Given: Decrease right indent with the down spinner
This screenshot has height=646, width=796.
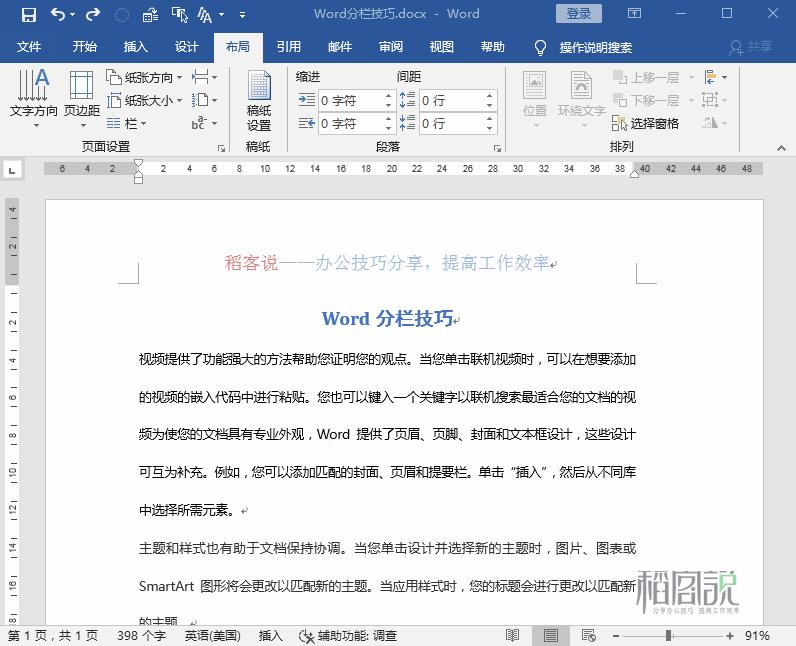Looking at the screenshot, I should click(388, 128).
